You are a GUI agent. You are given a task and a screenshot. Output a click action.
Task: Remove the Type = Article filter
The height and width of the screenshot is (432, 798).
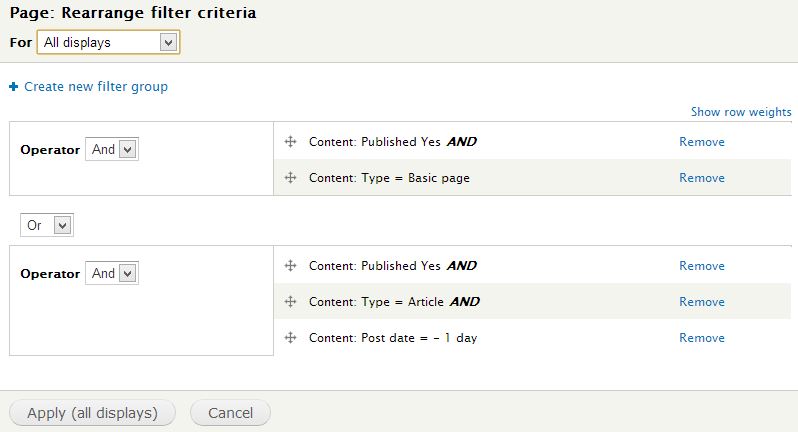(x=702, y=302)
